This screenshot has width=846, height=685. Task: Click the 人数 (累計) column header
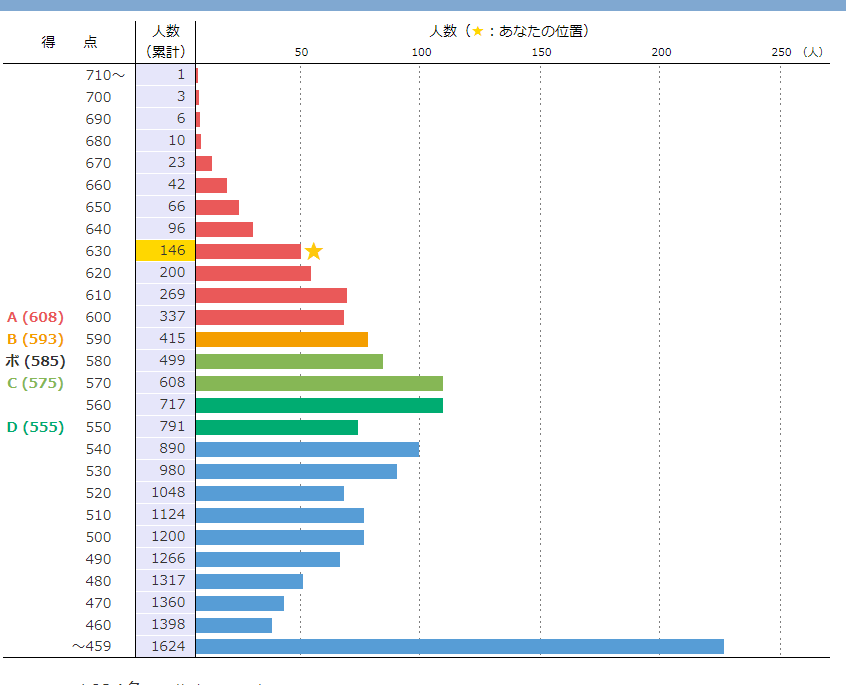point(166,41)
